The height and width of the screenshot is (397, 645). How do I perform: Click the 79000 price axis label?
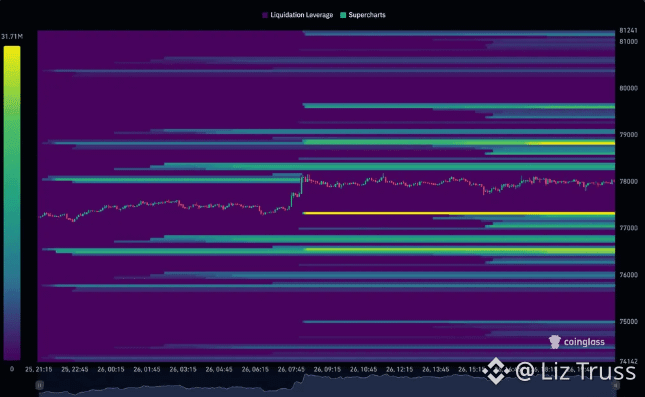pos(628,135)
